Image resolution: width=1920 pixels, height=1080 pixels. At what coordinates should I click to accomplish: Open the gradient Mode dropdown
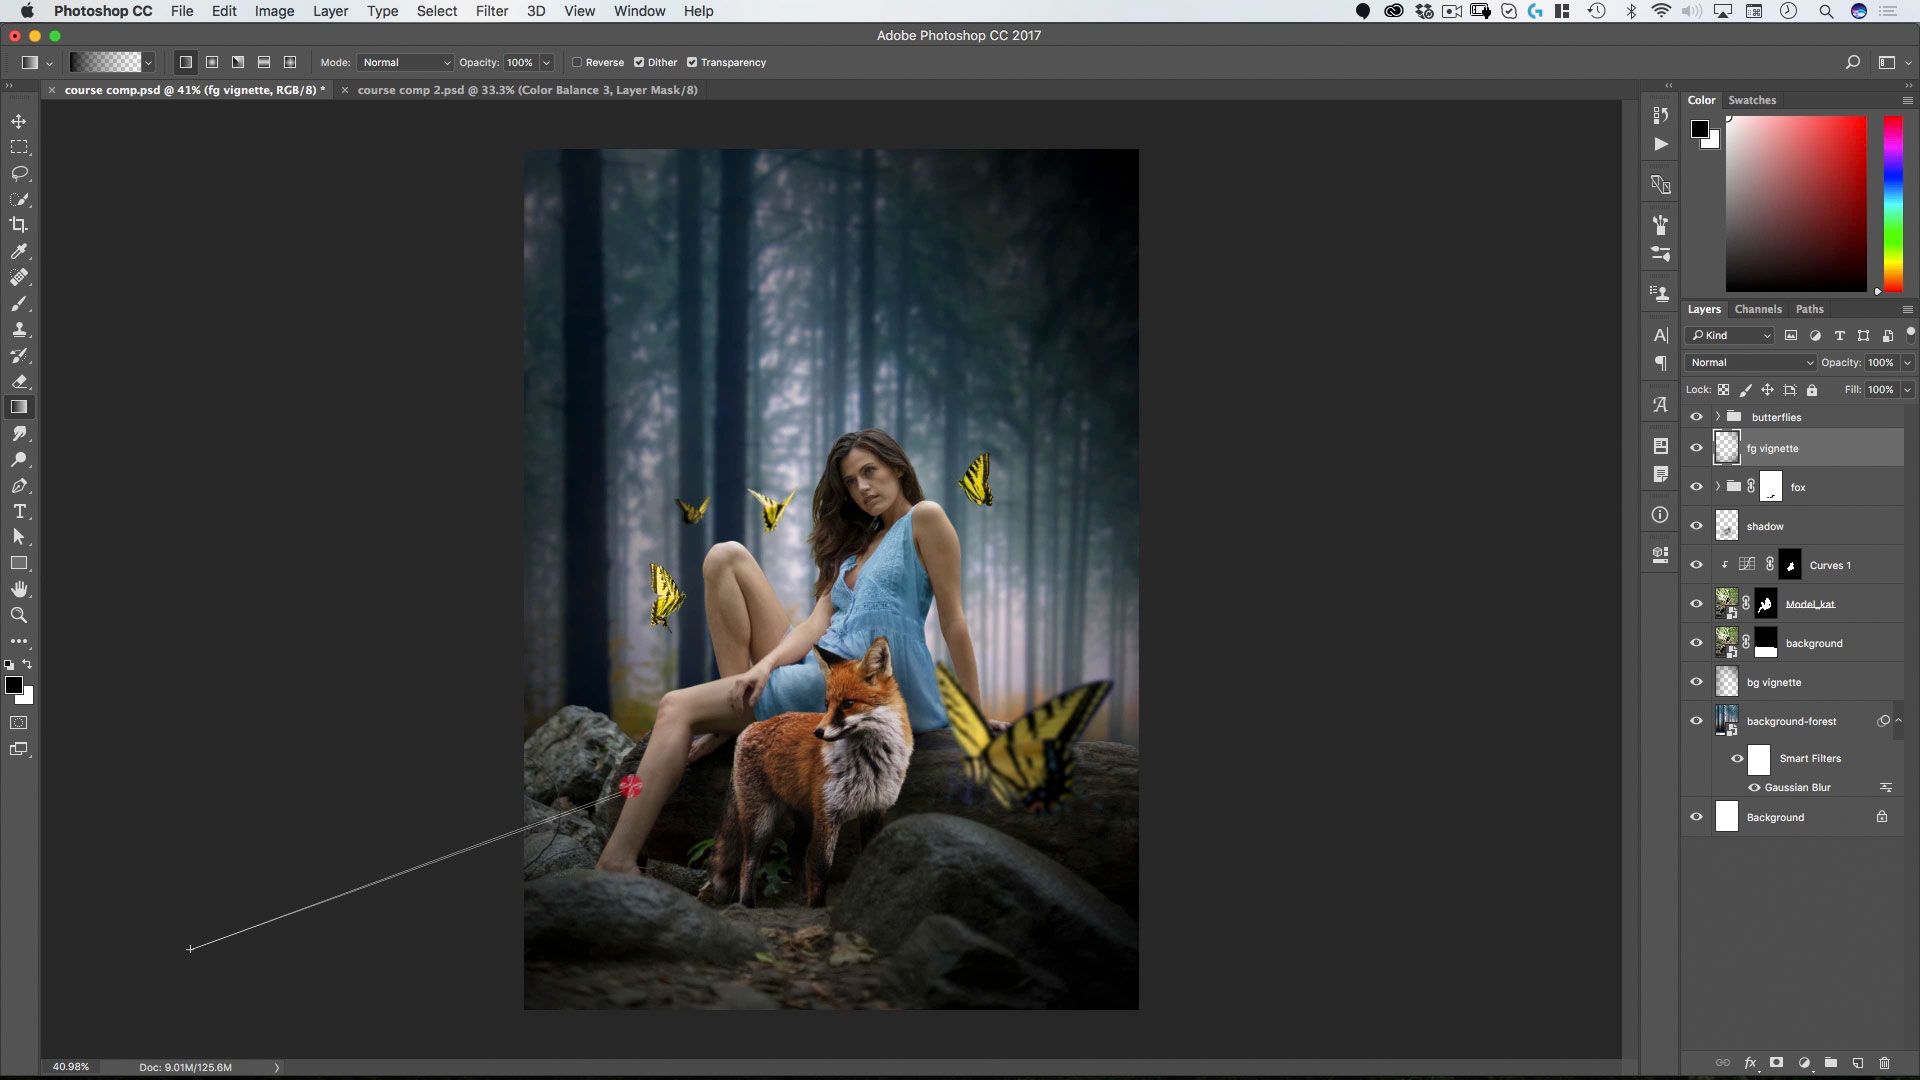coord(405,62)
